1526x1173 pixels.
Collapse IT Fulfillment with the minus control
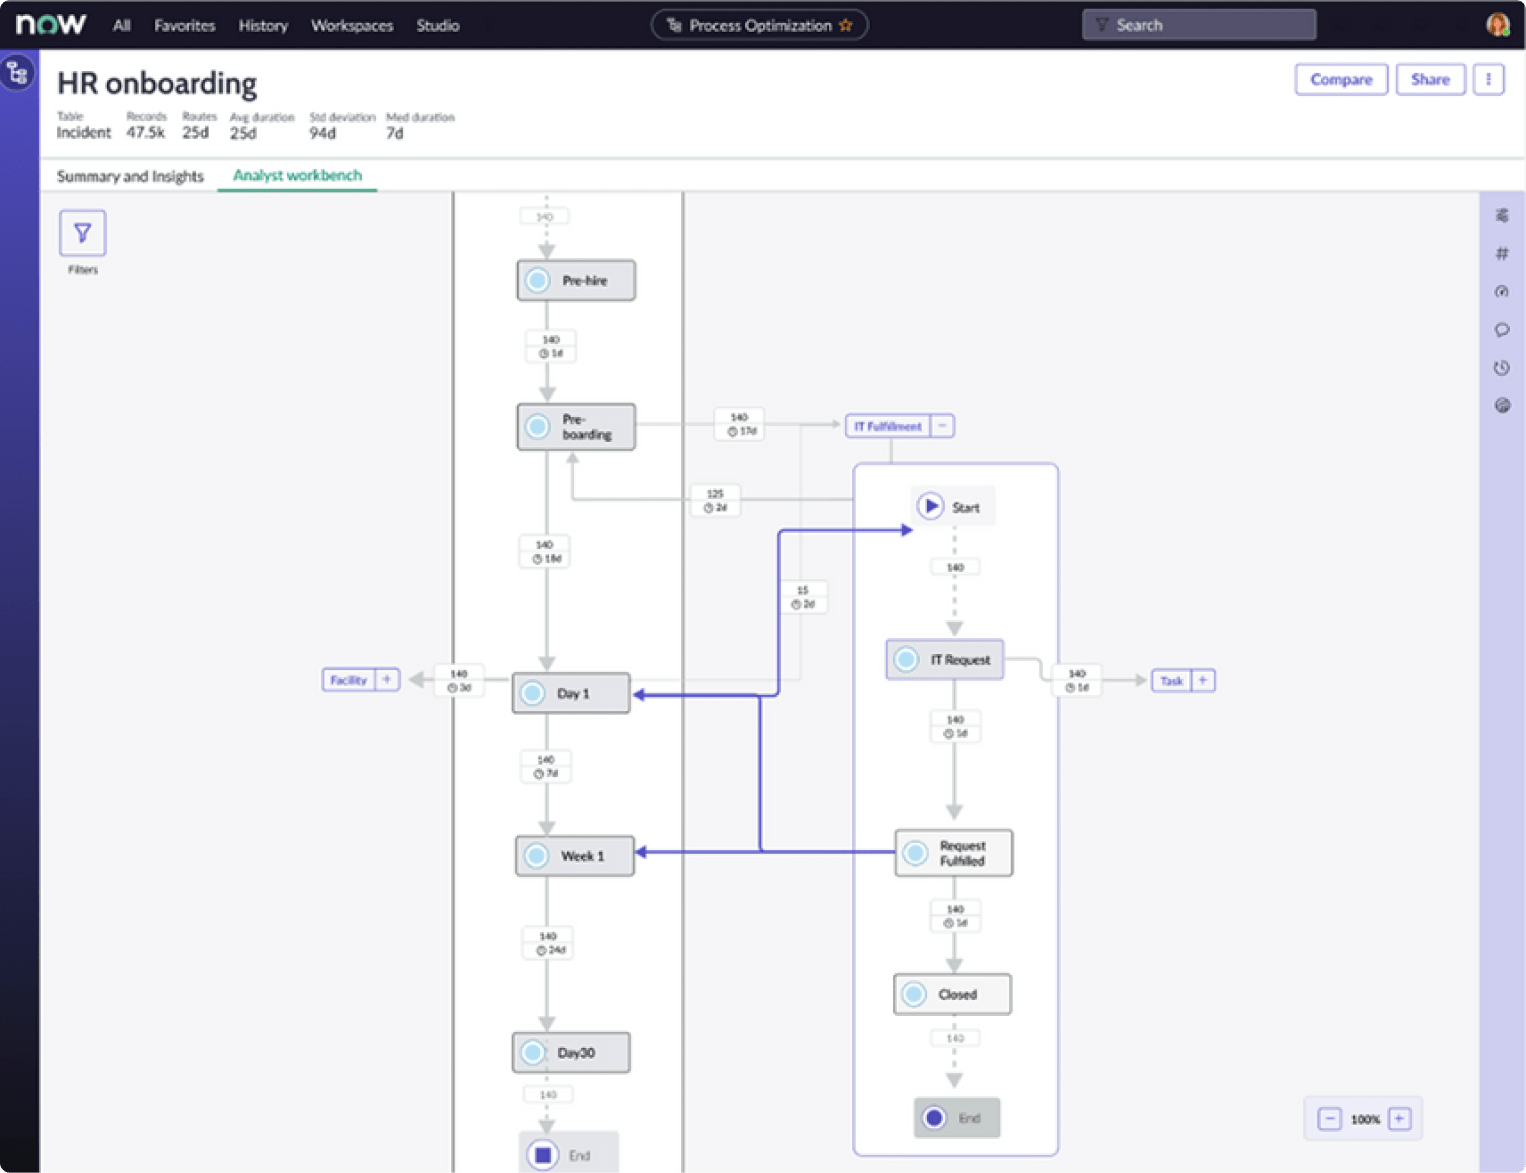pyautogui.click(x=941, y=425)
